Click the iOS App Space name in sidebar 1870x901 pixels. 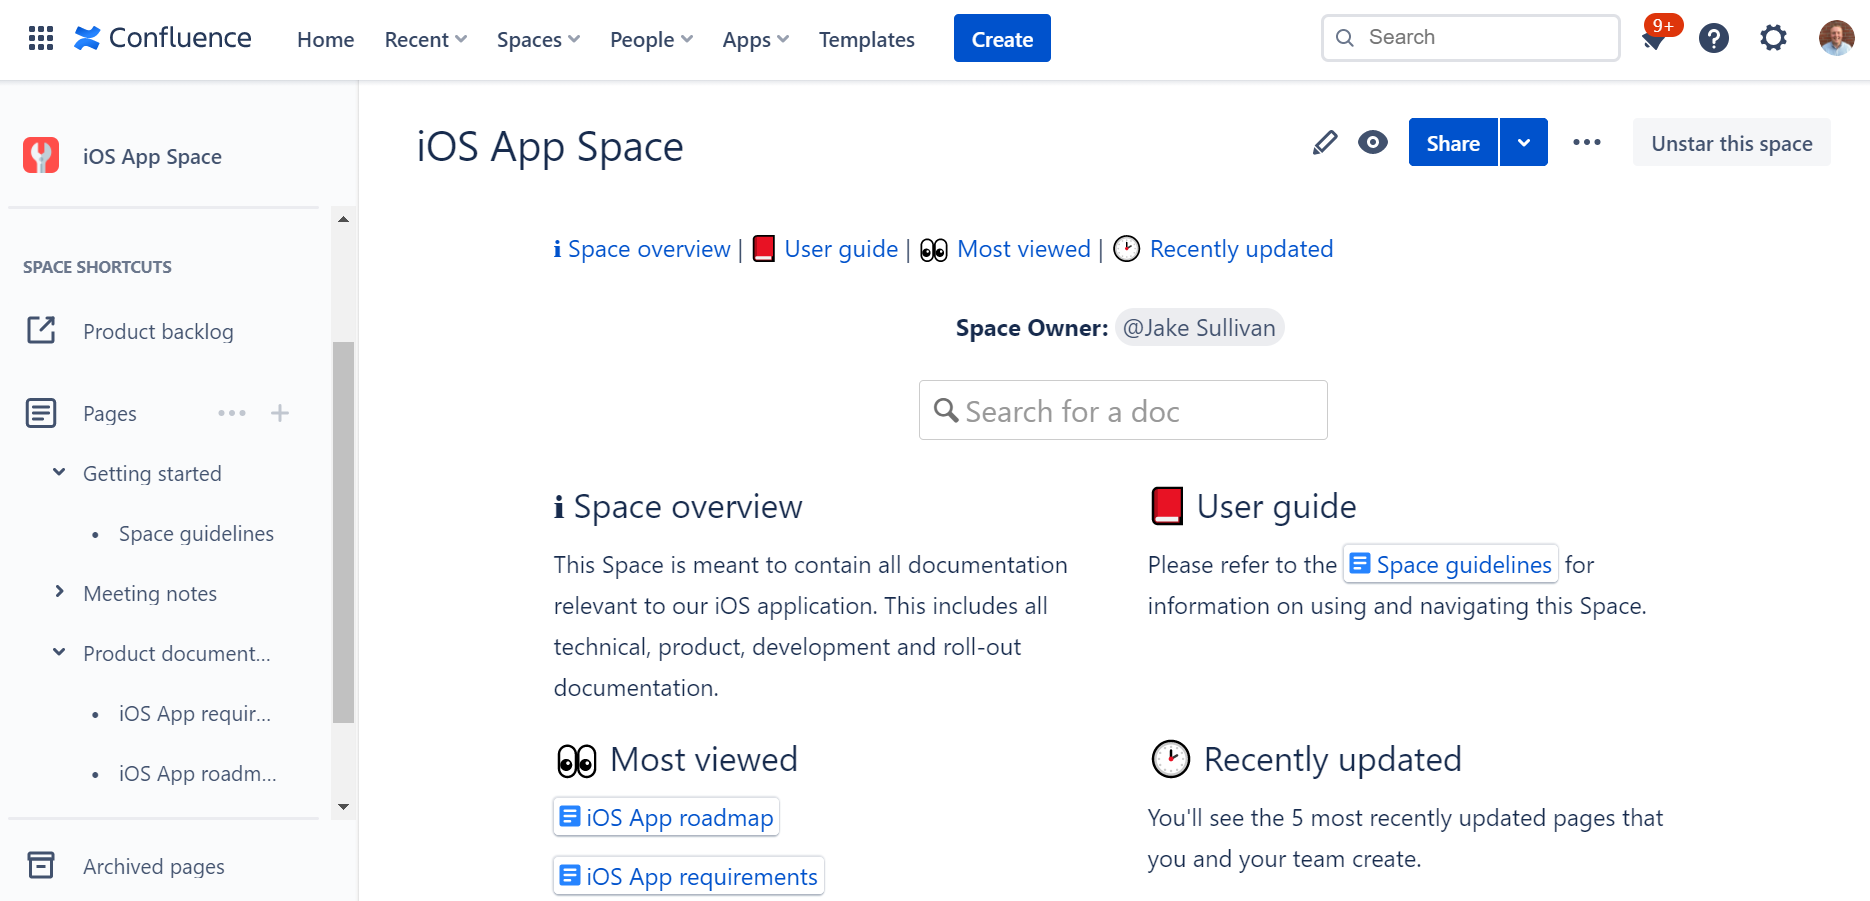[152, 157]
